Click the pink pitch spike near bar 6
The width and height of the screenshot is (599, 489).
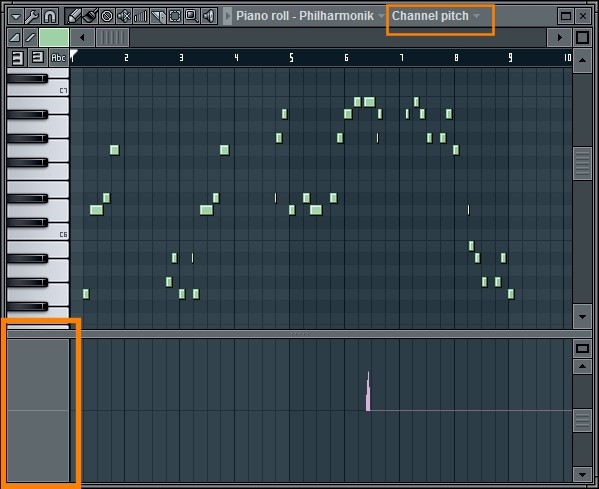(368, 392)
